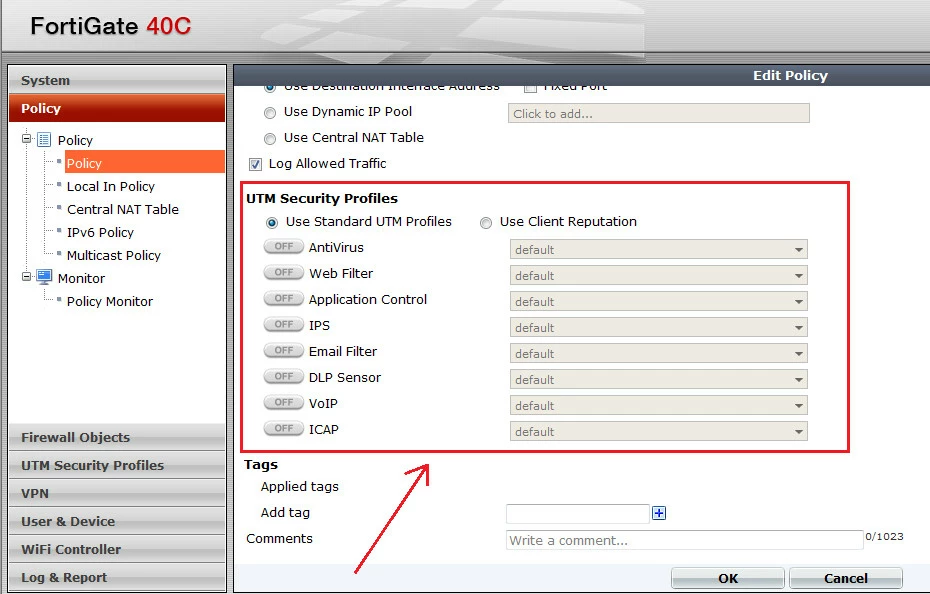Open the Email Filter profile dropdown
This screenshot has height=594, width=930.
[x=658, y=354]
